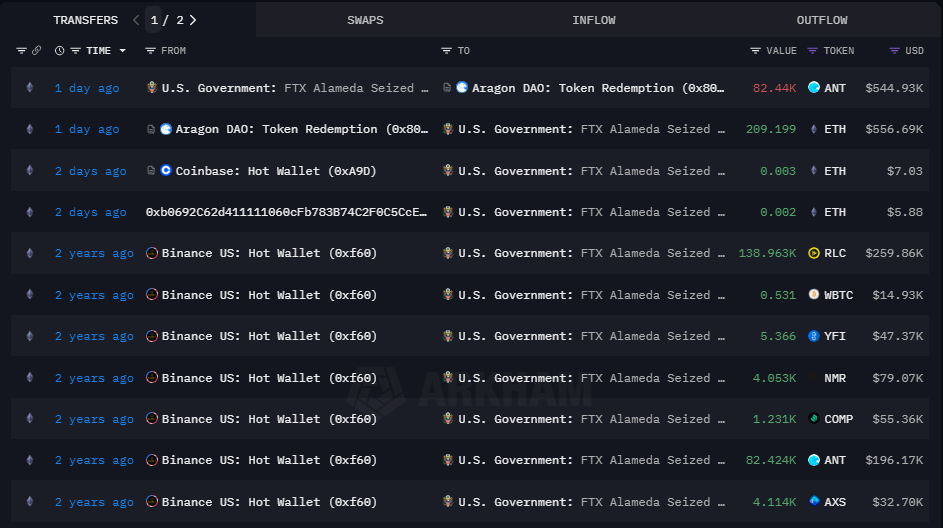Switch to the SWAPS tab

[365, 20]
